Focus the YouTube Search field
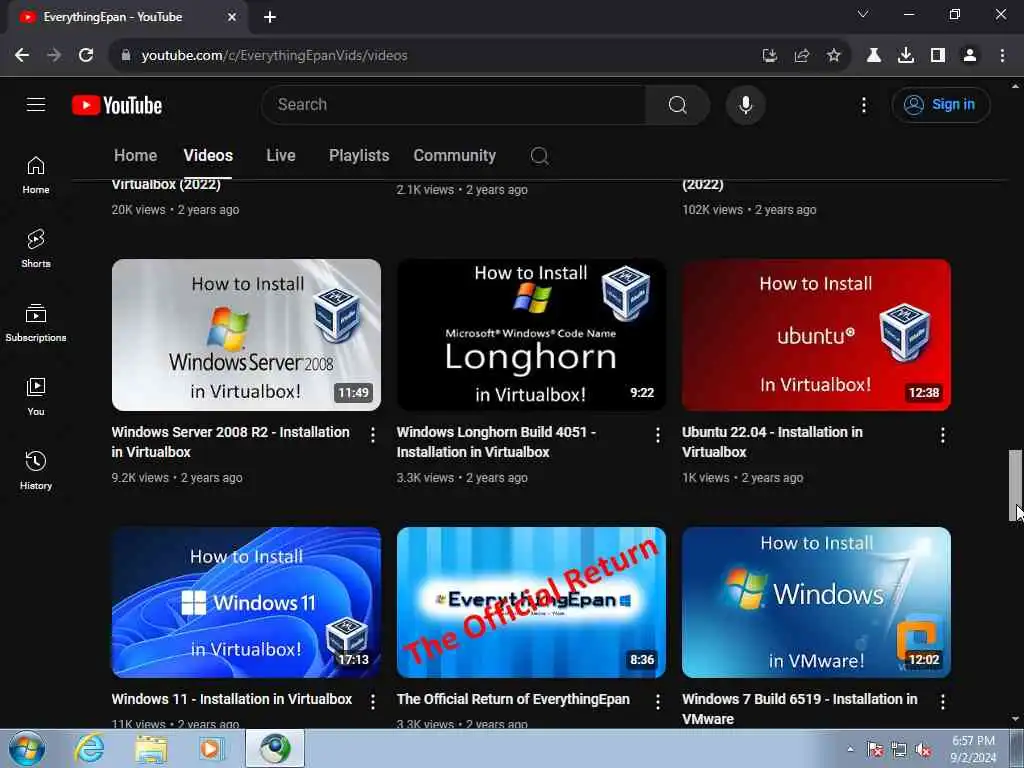This screenshot has width=1024, height=768. point(454,104)
